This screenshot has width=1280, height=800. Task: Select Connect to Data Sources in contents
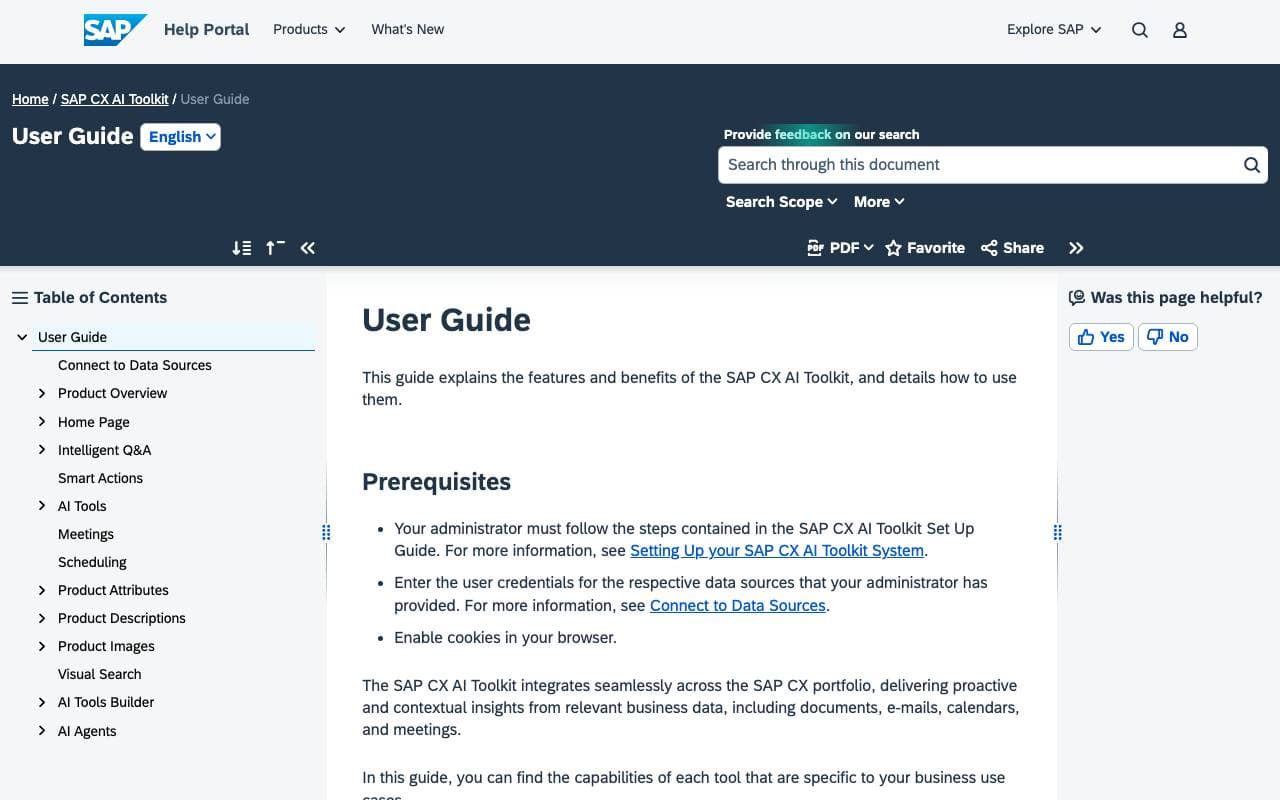point(135,365)
